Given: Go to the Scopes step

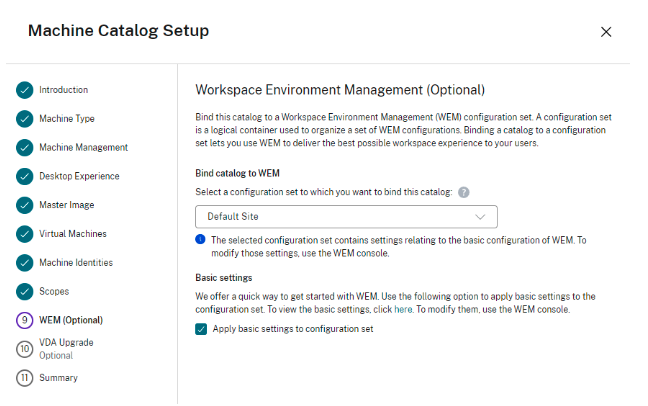Looking at the screenshot, I should coord(53,292).
